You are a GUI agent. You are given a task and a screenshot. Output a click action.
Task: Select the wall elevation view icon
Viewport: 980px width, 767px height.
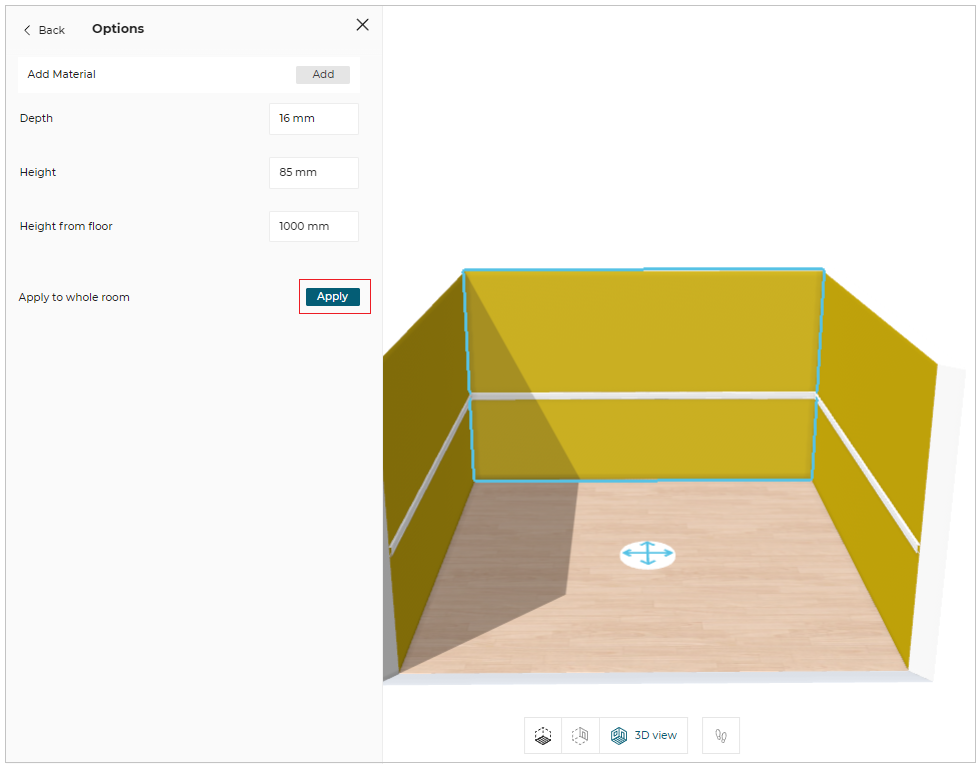point(580,735)
